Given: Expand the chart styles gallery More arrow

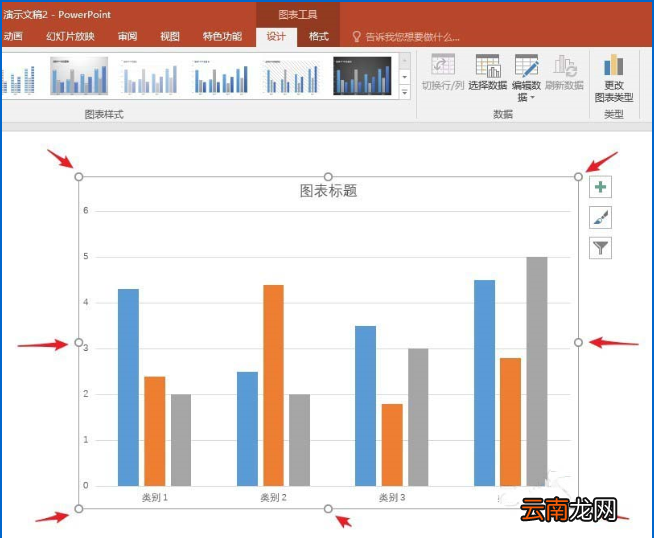Looking at the screenshot, I should [405, 93].
